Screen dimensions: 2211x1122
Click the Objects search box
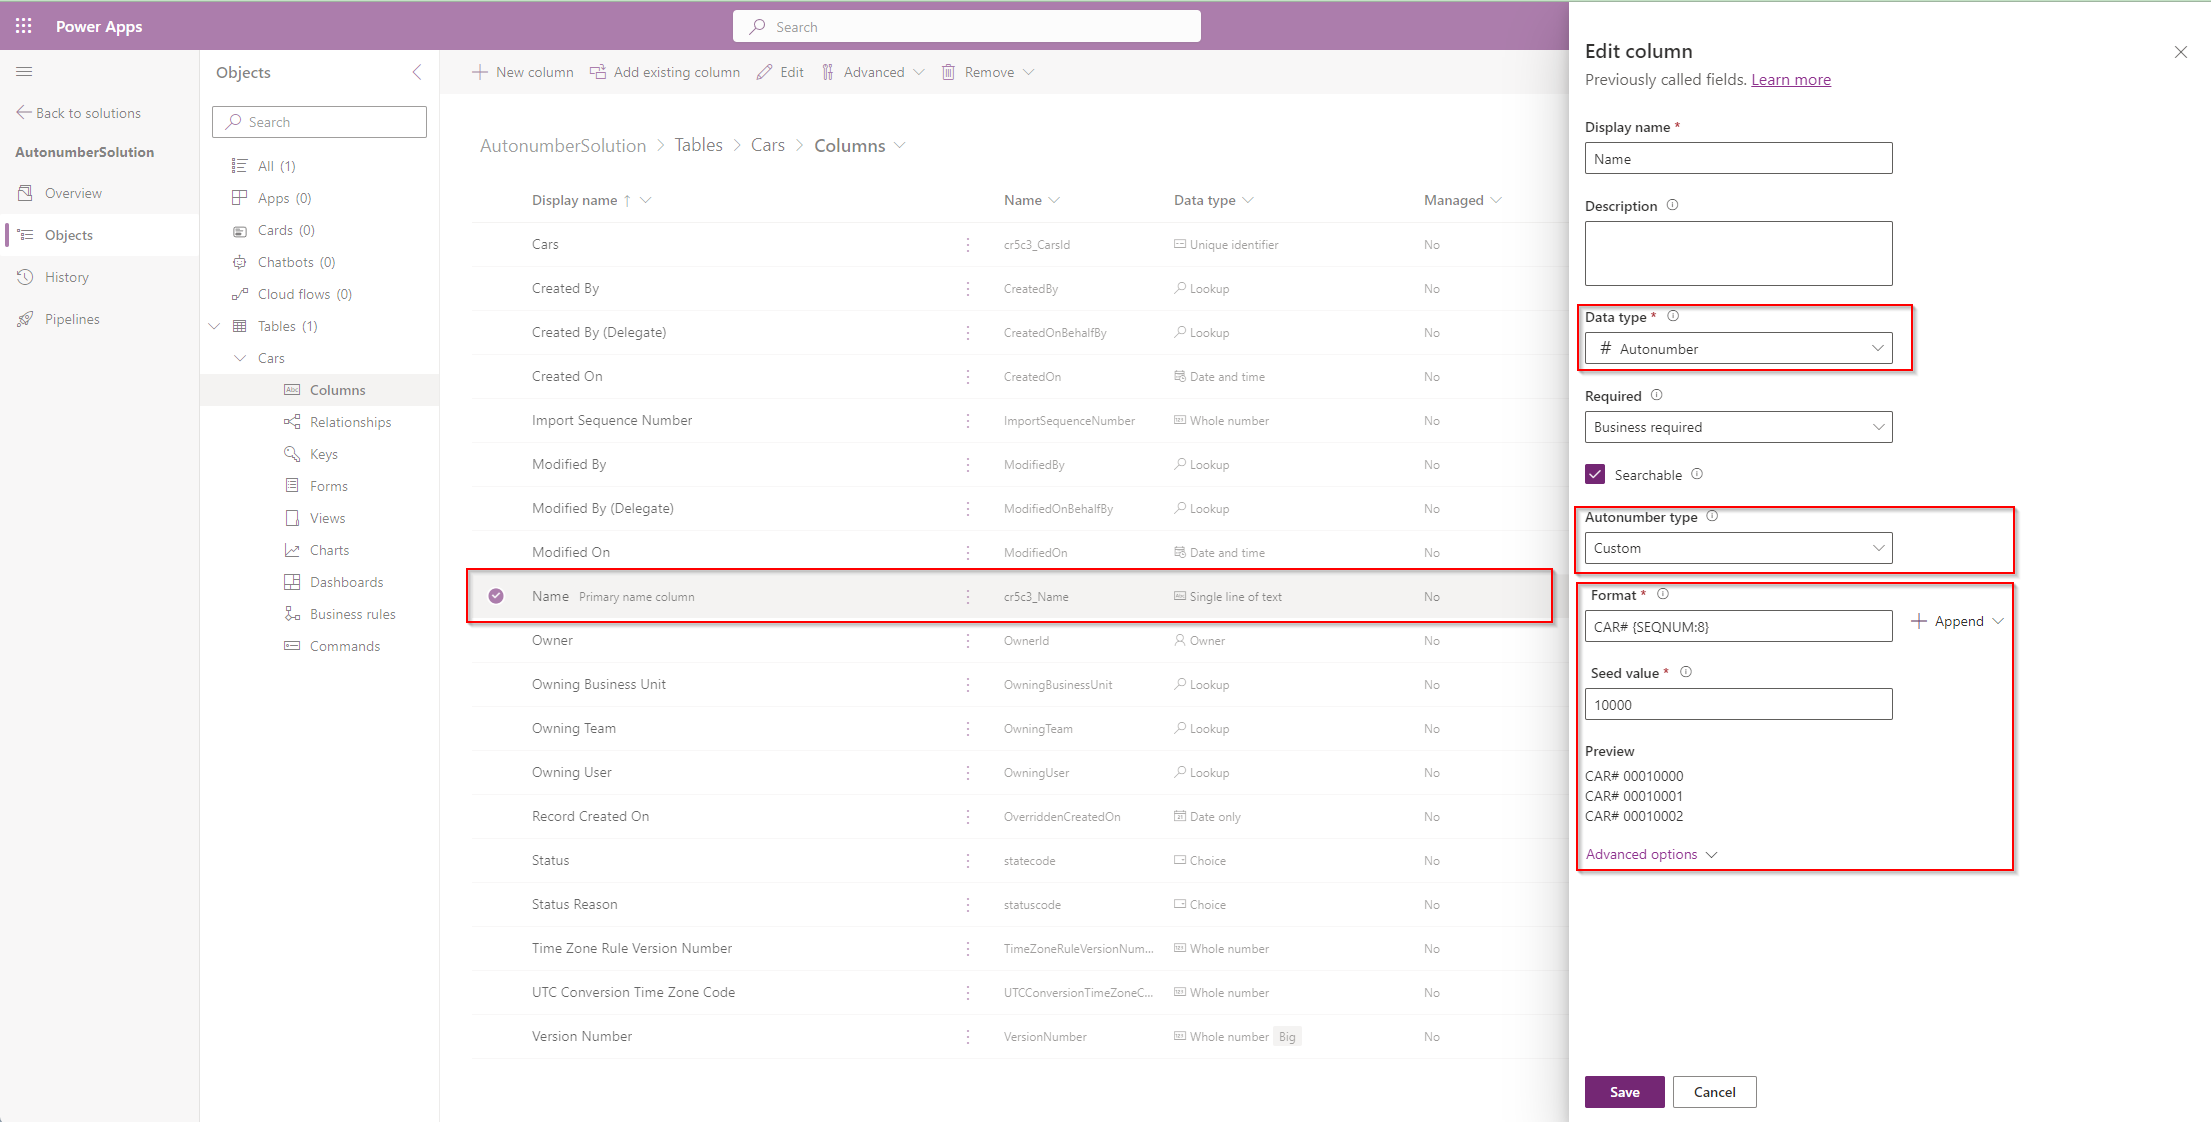coord(319,122)
